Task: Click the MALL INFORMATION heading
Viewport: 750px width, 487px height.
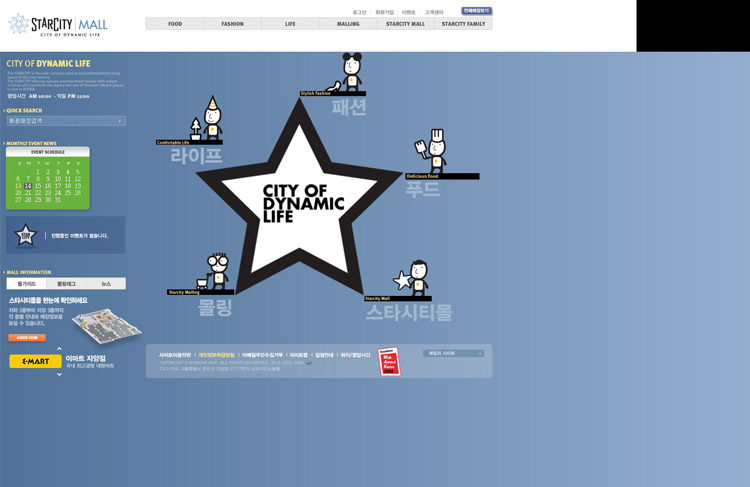Action: click(29, 272)
